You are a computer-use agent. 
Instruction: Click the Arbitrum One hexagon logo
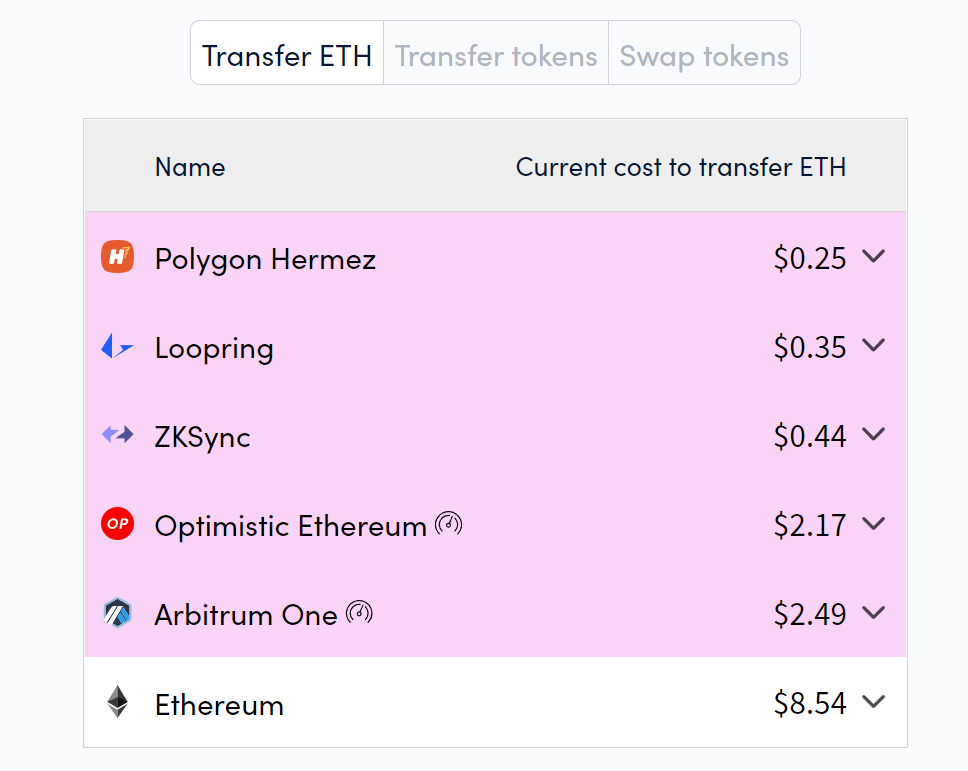coord(117,613)
